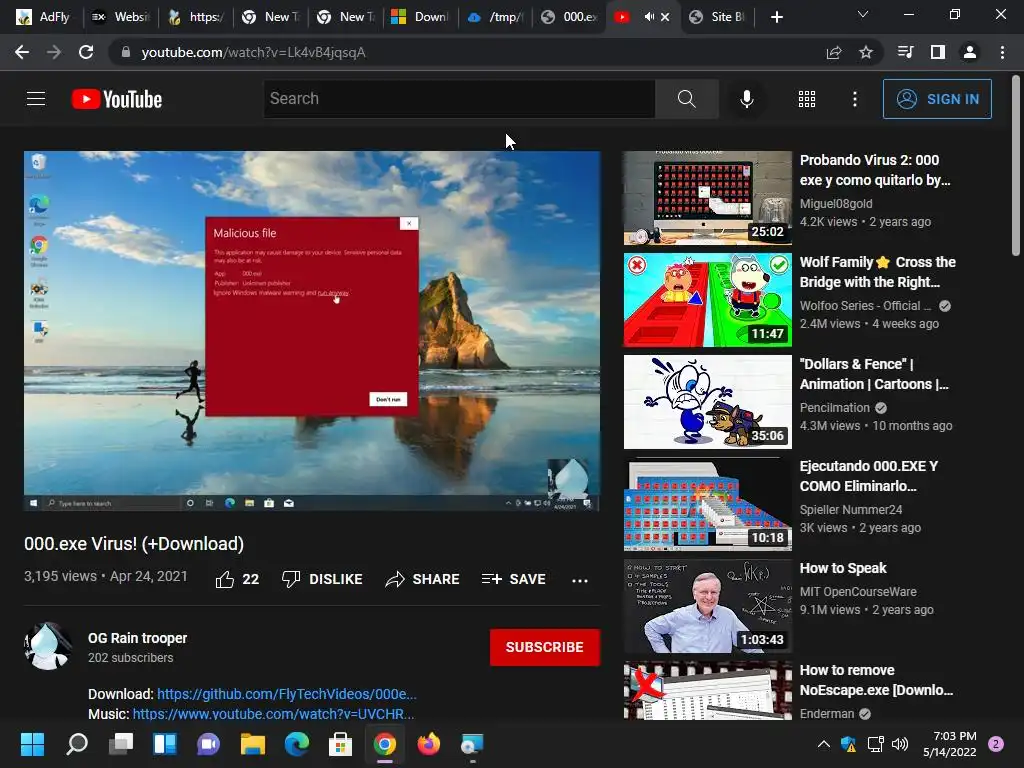
Task: Open the clock showing 7:03 PM
Action: [949, 744]
